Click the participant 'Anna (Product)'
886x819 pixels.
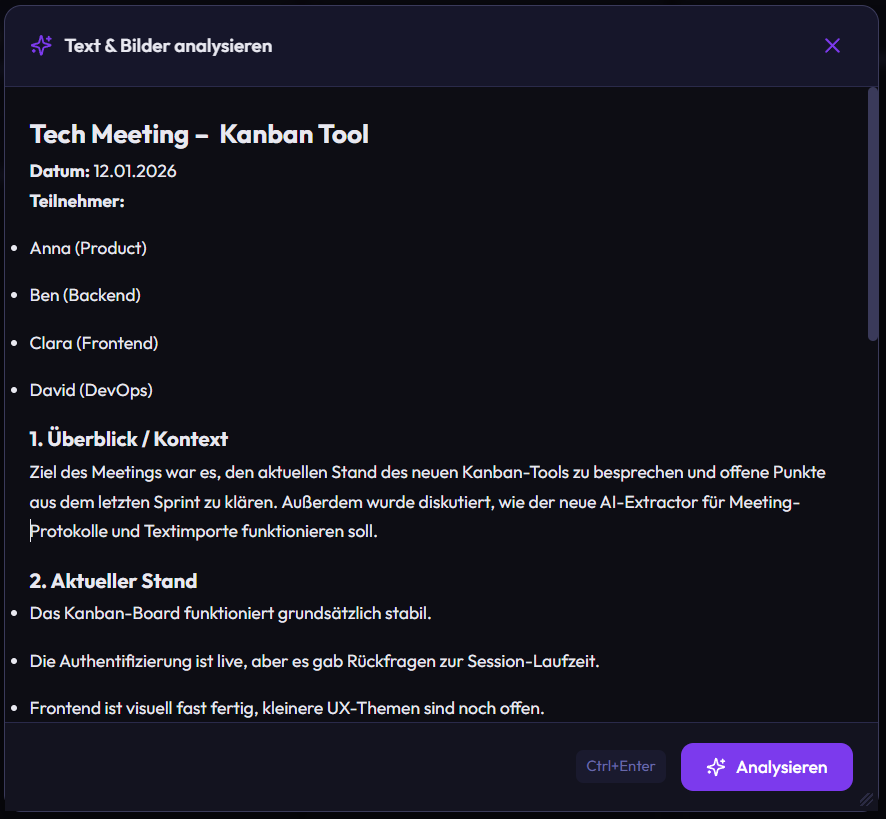point(88,248)
